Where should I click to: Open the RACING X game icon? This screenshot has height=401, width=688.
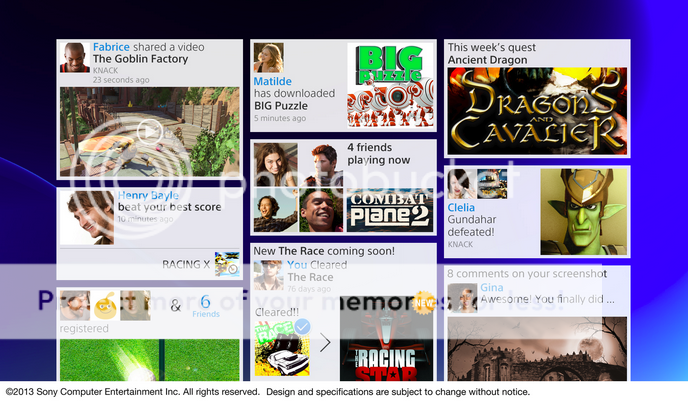tap(227, 264)
